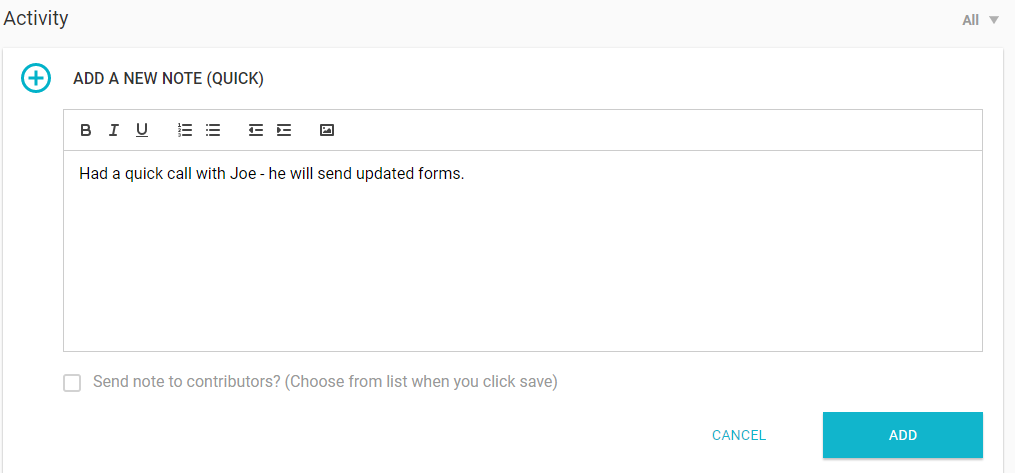Decrease indent of the note text
The height and width of the screenshot is (473, 1015).
tap(256, 130)
